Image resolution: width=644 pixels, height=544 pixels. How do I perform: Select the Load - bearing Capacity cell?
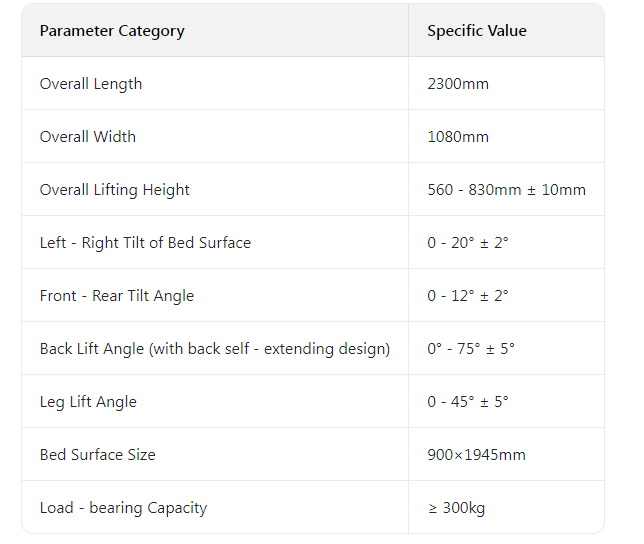pyautogui.click(x=123, y=508)
